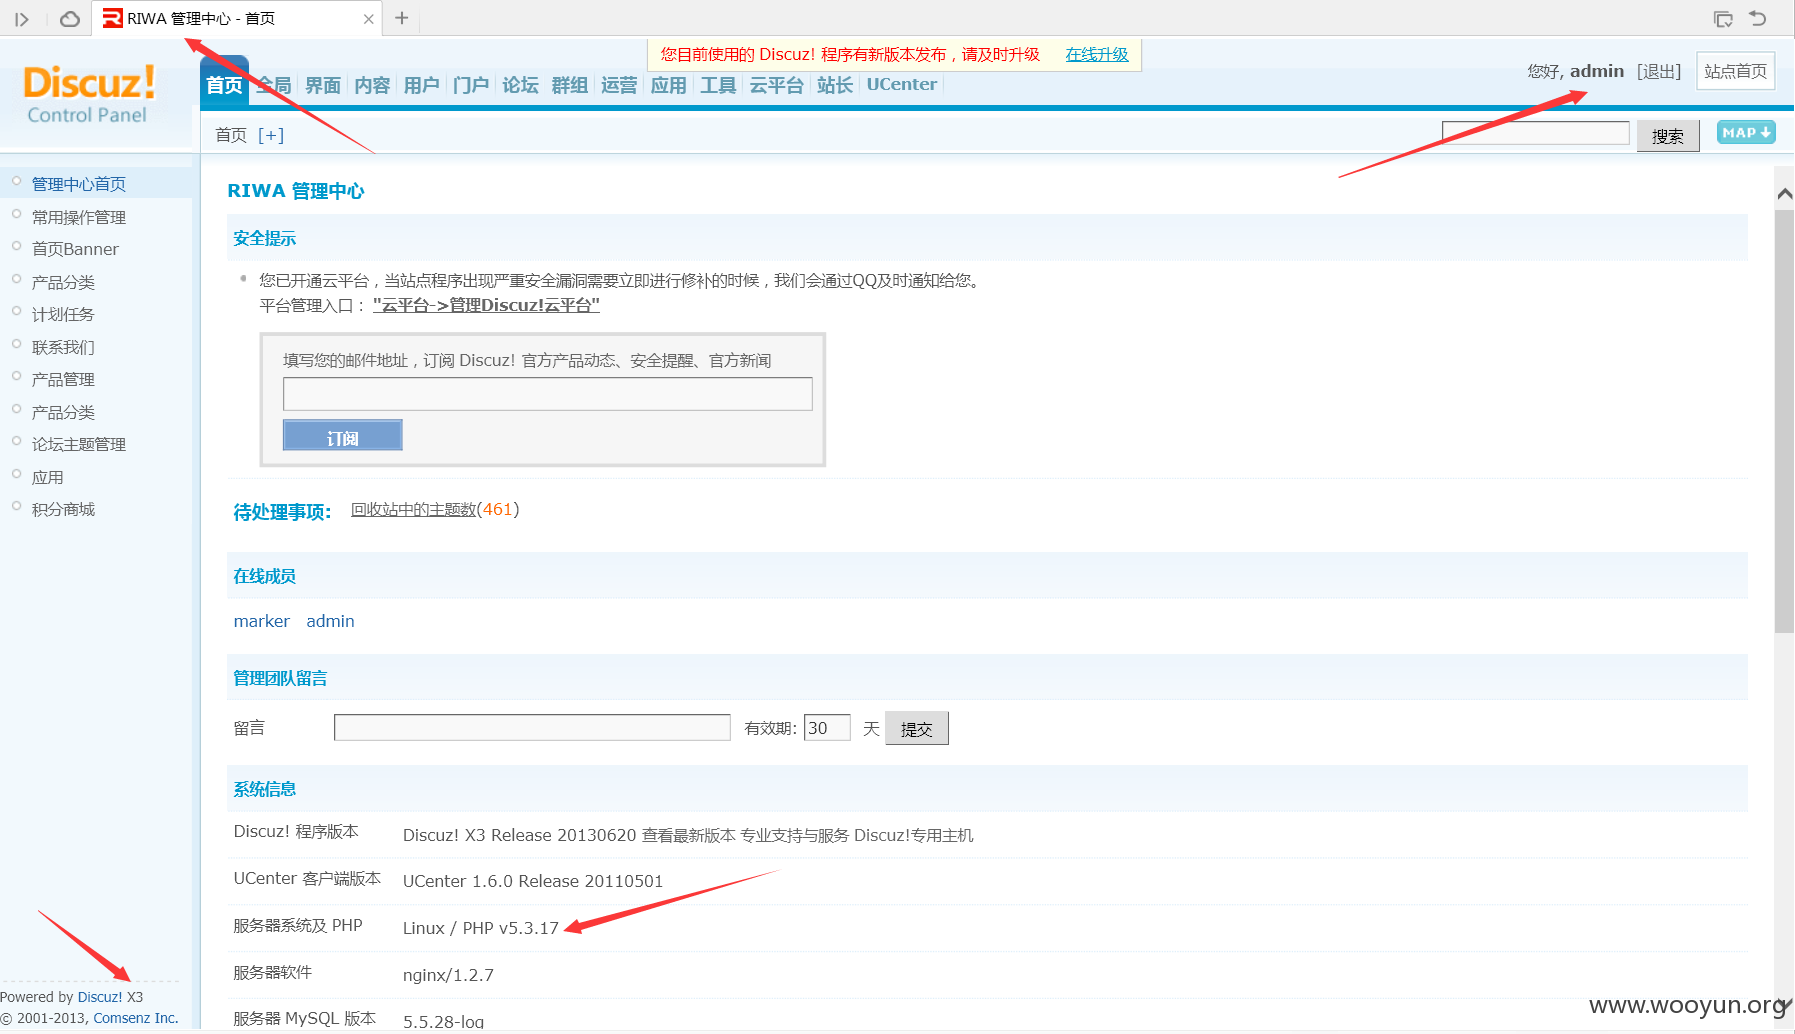Select 首页Banner in the sidebar
1795x1034 pixels.
point(75,249)
